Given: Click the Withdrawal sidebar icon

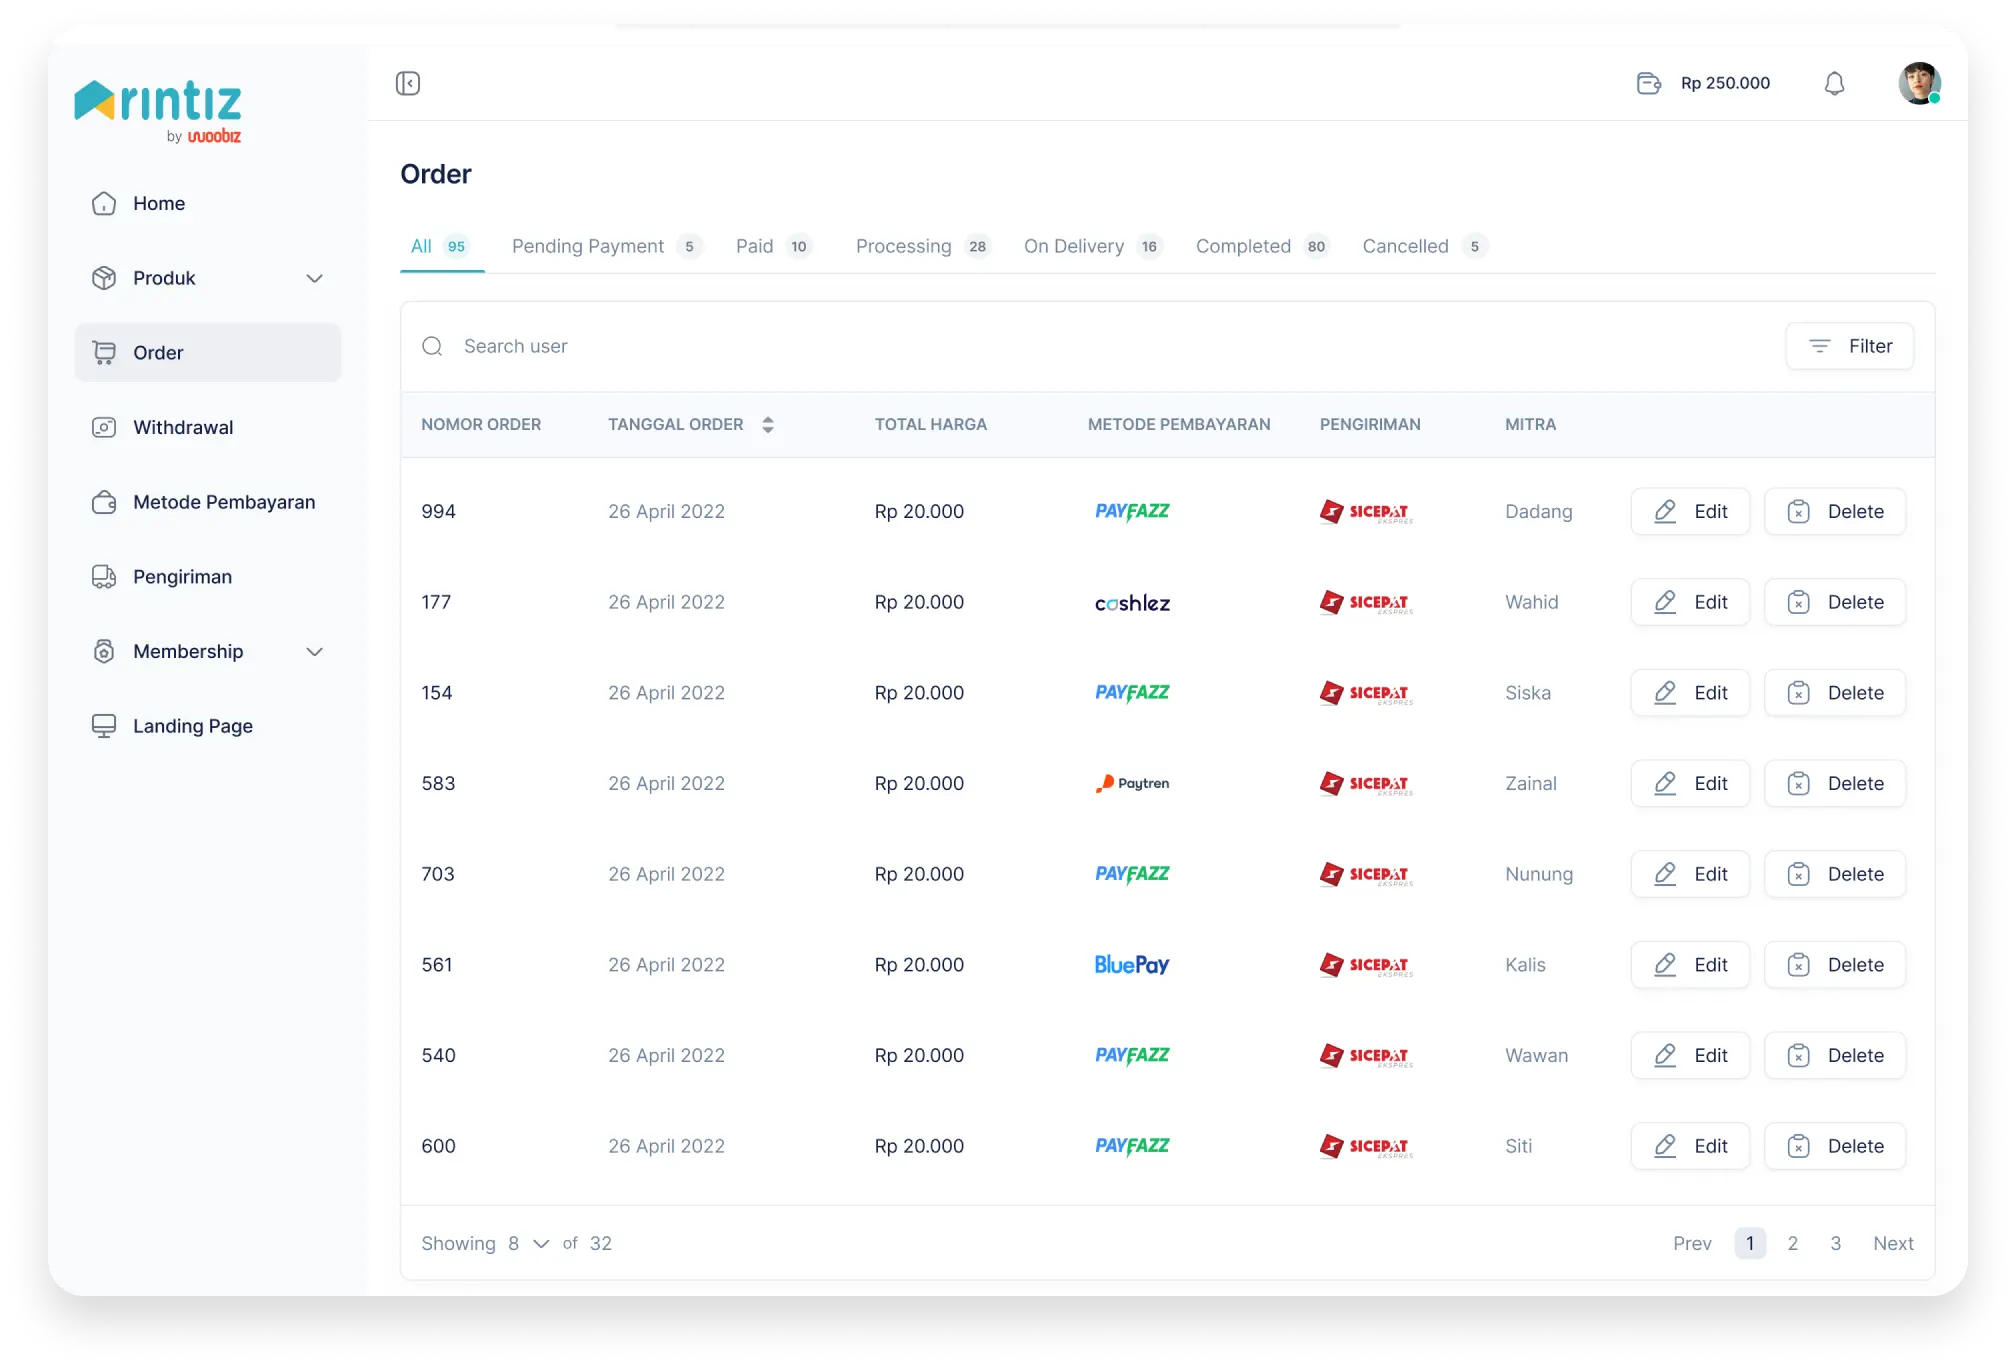Looking at the screenshot, I should [x=102, y=426].
